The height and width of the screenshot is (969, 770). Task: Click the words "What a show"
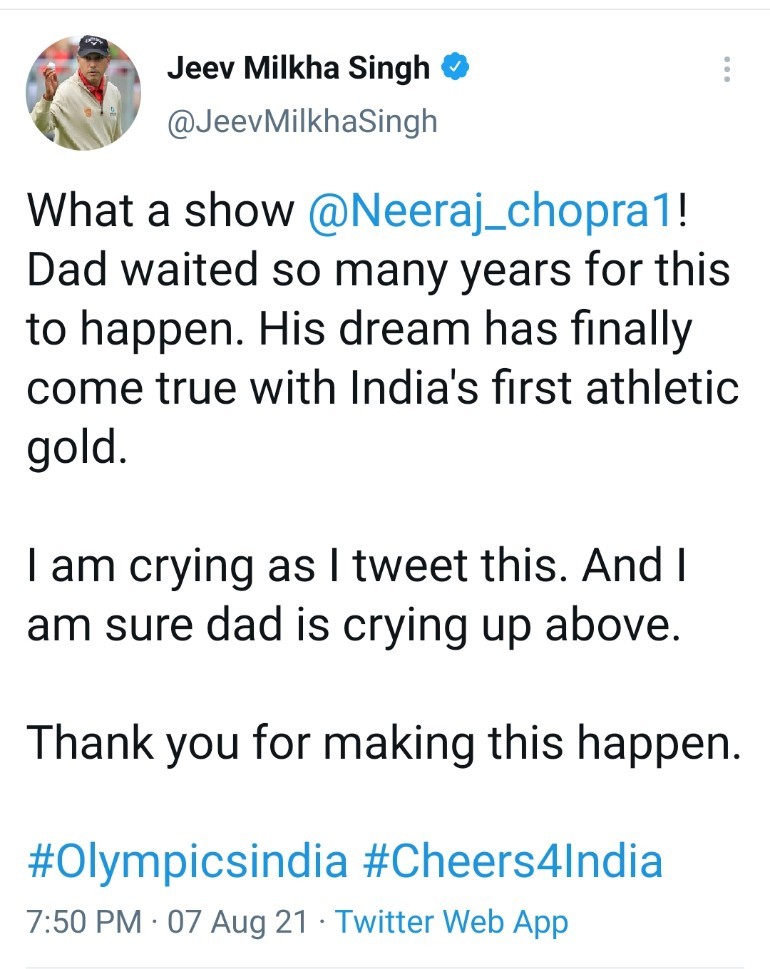(160, 212)
